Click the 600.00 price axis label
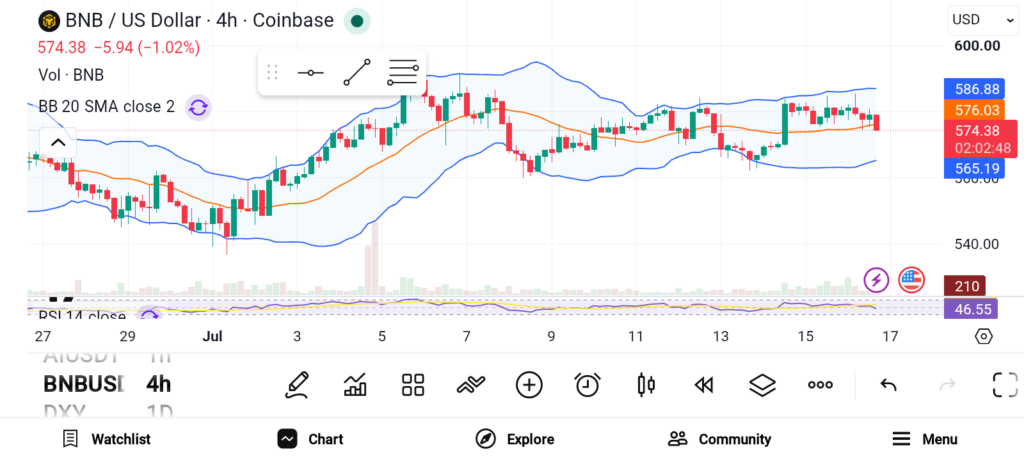This screenshot has width=1024, height=461. pos(977,46)
